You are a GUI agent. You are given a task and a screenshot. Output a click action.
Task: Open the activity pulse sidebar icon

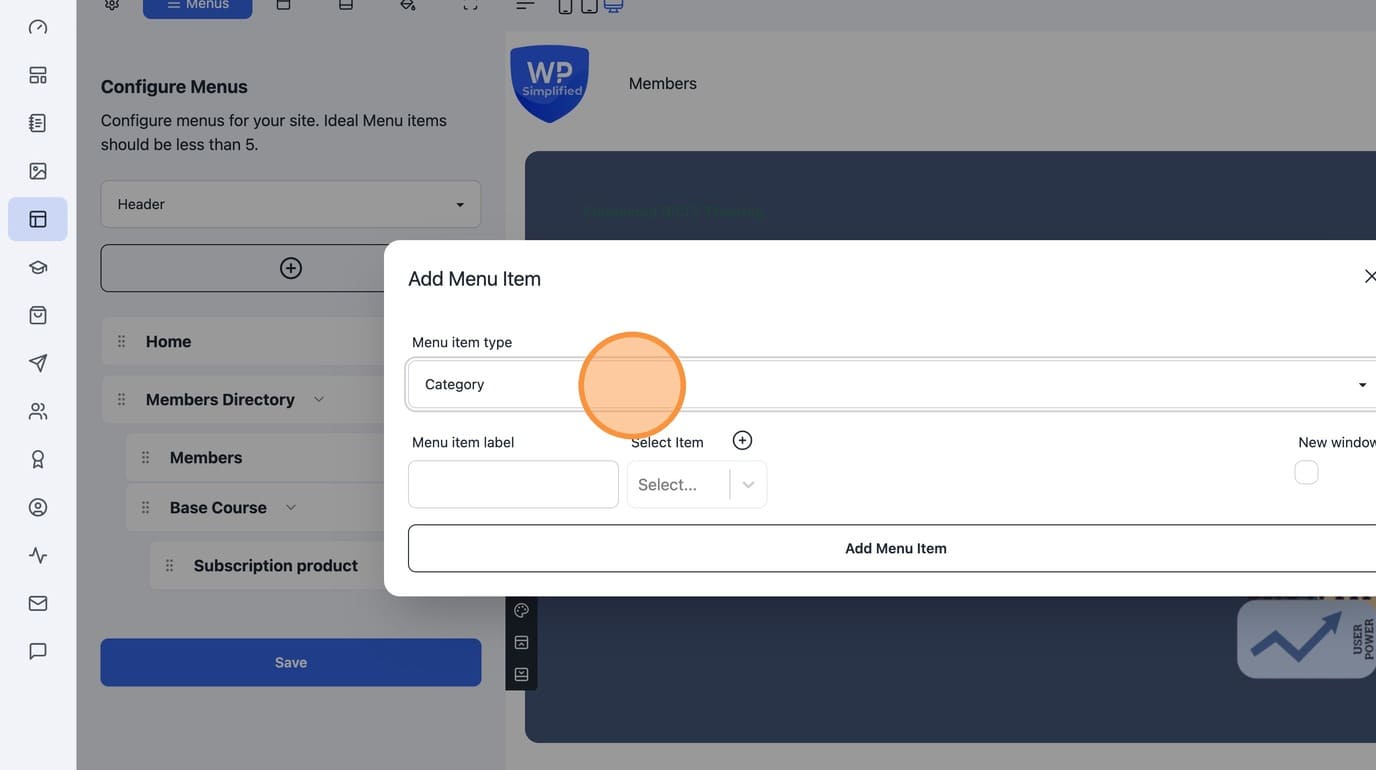click(x=38, y=555)
